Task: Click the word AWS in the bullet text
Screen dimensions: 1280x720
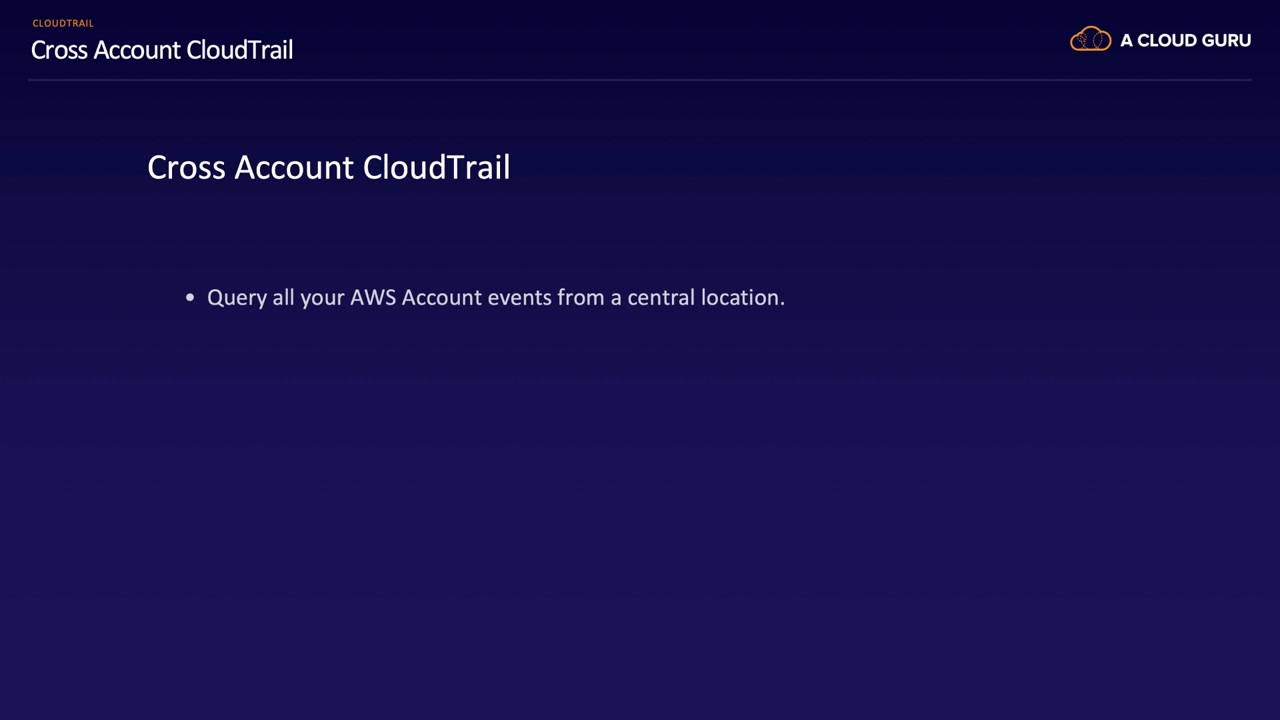Action: tap(372, 298)
